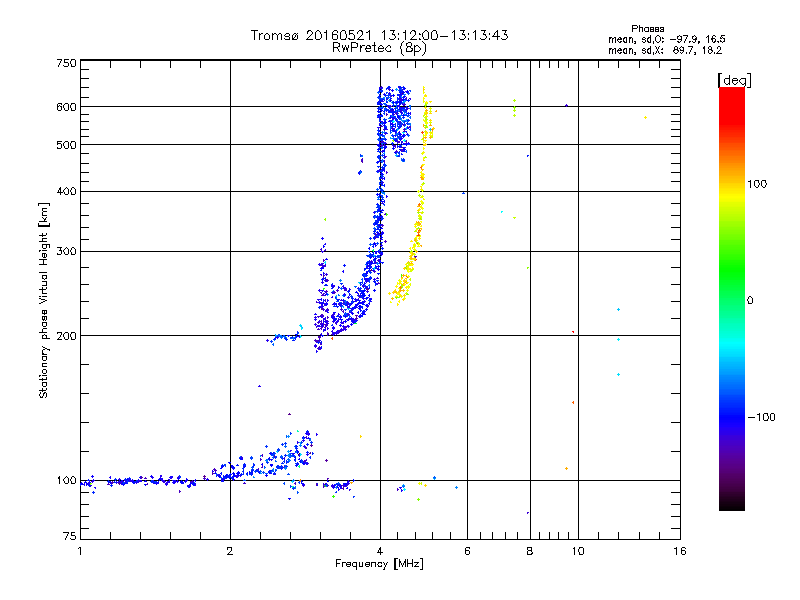Click the y-axis tick label '100'

(66, 480)
